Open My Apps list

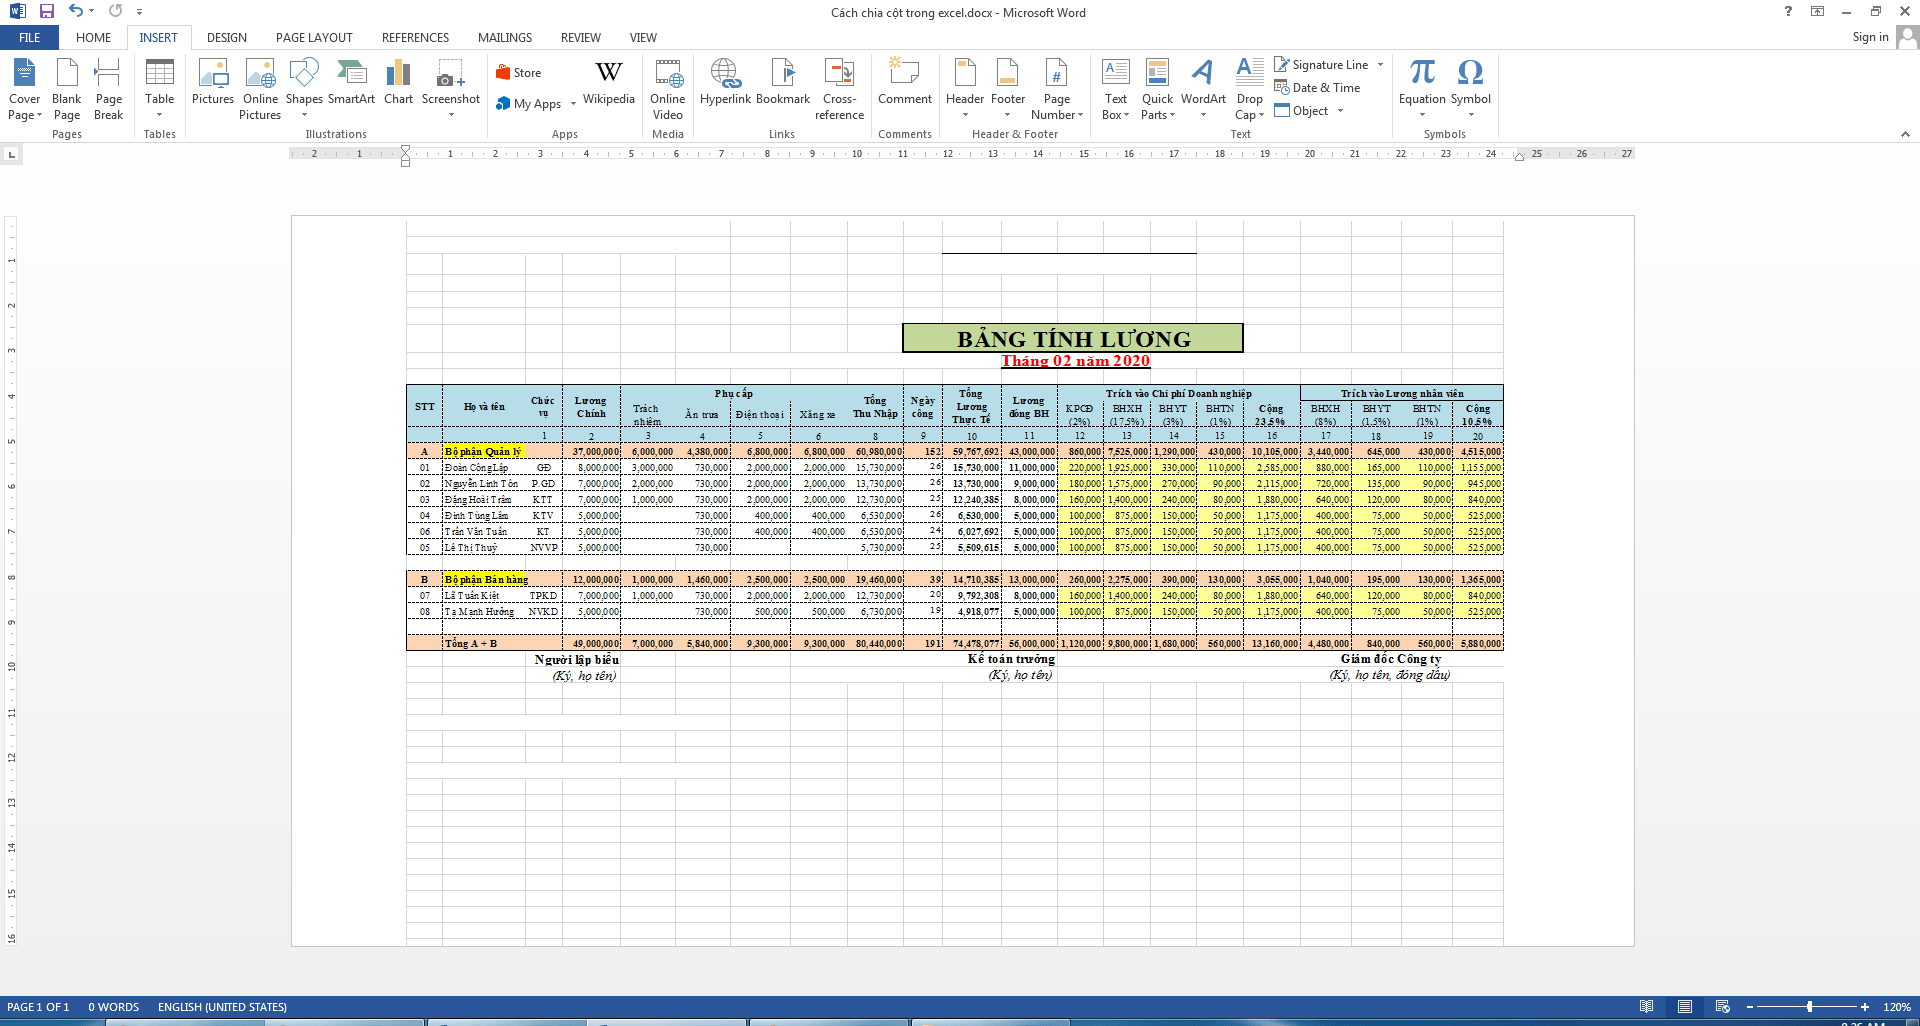coord(530,104)
